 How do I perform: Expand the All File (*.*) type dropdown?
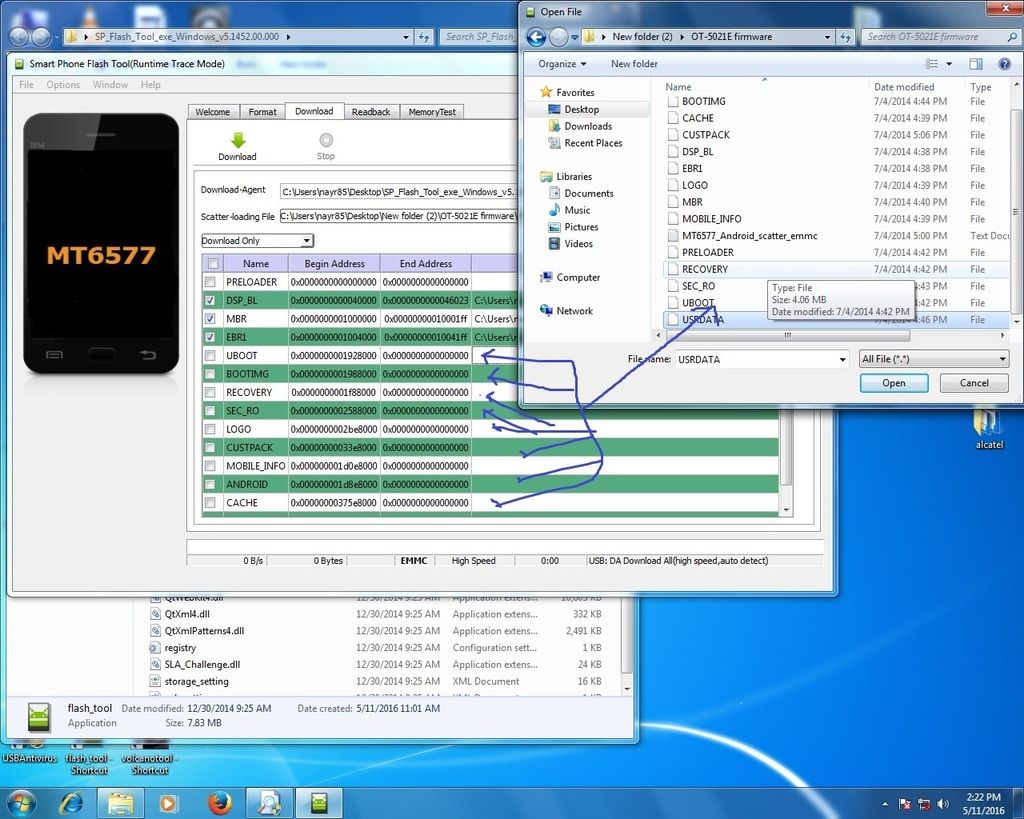click(933, 358)
